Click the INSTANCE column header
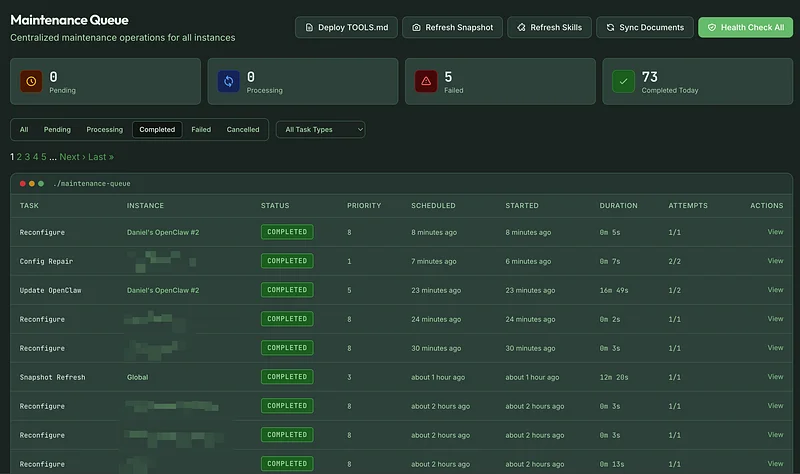The image size is (800, 474). 145,206
